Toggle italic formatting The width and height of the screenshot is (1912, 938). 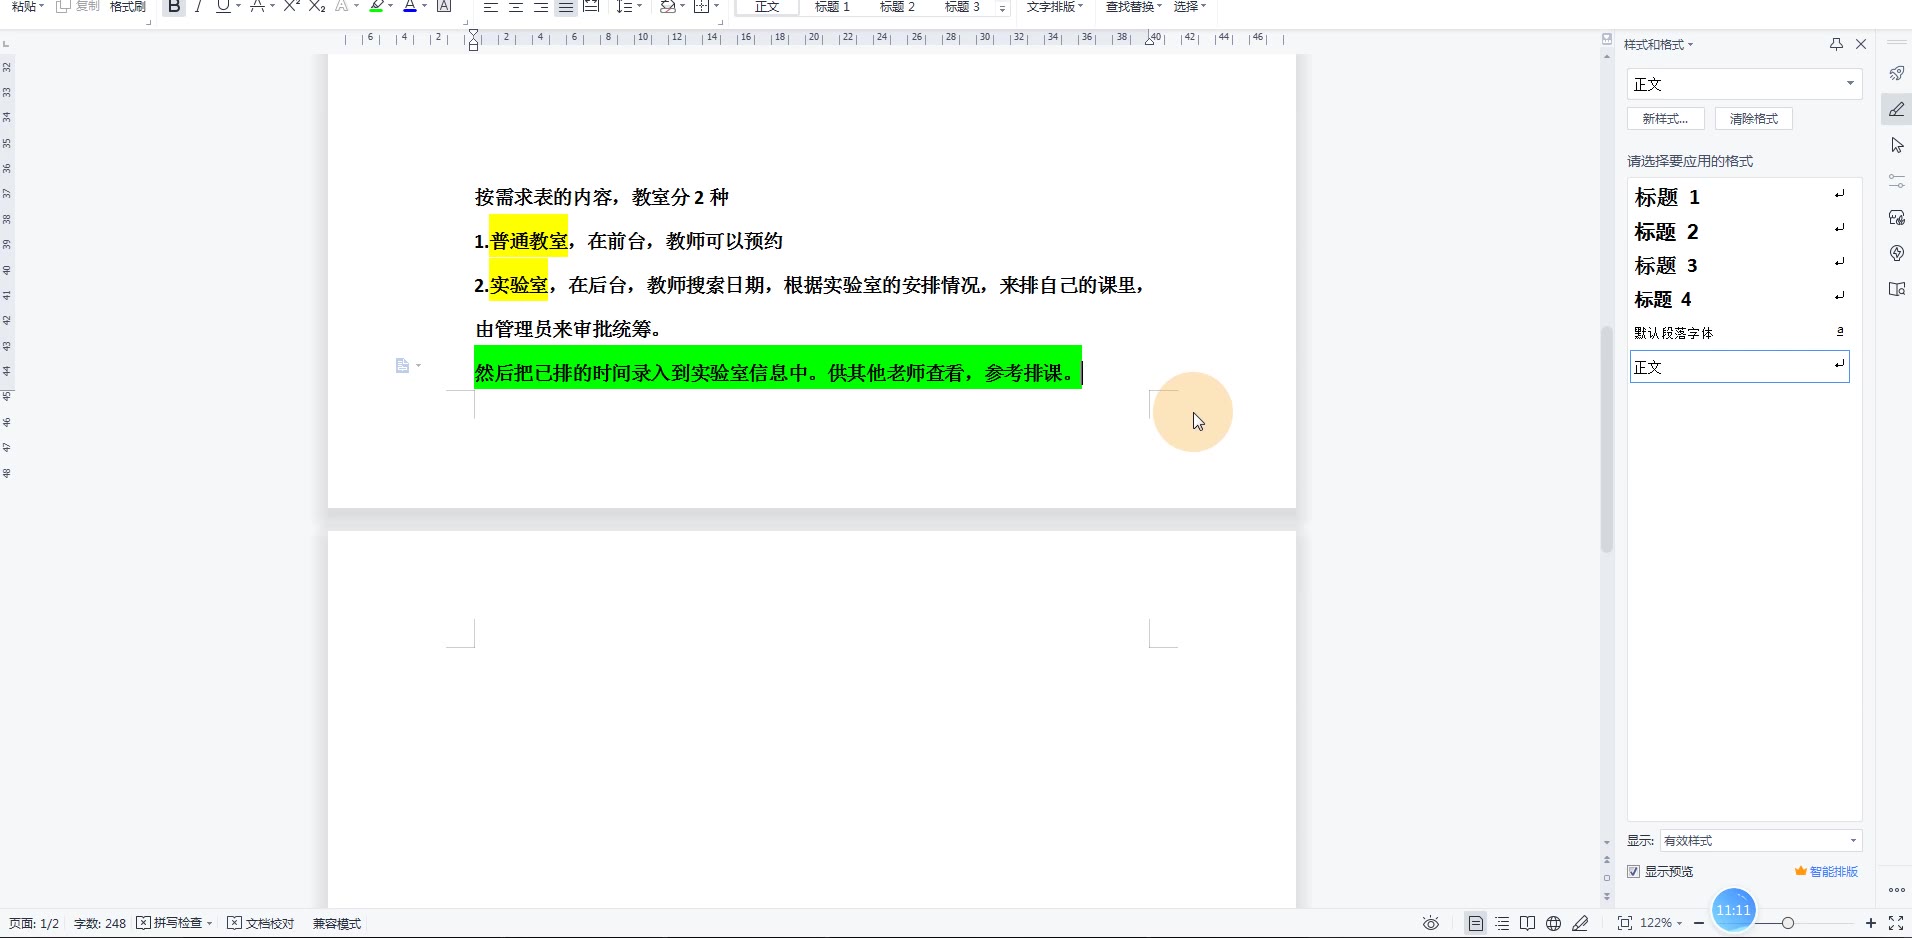198,6
